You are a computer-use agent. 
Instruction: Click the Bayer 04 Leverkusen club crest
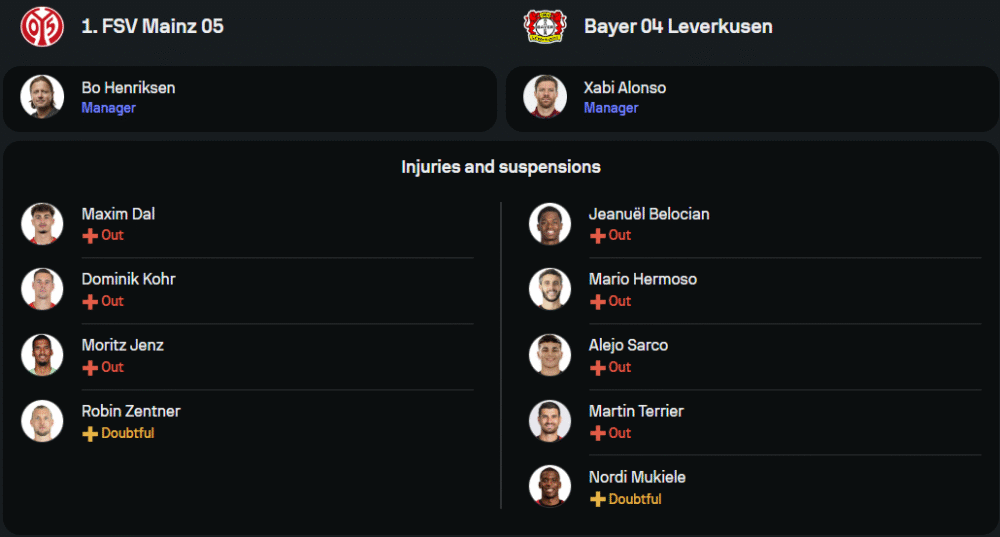[545, 26]
